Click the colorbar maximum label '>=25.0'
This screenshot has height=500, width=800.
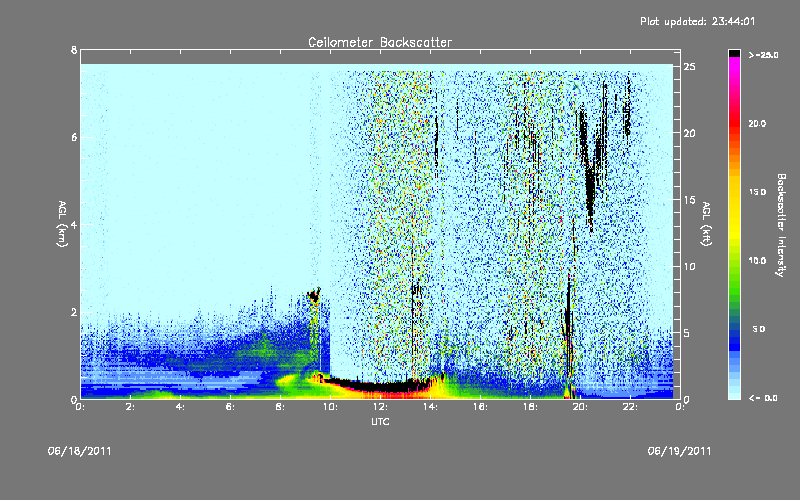(763, 55)
